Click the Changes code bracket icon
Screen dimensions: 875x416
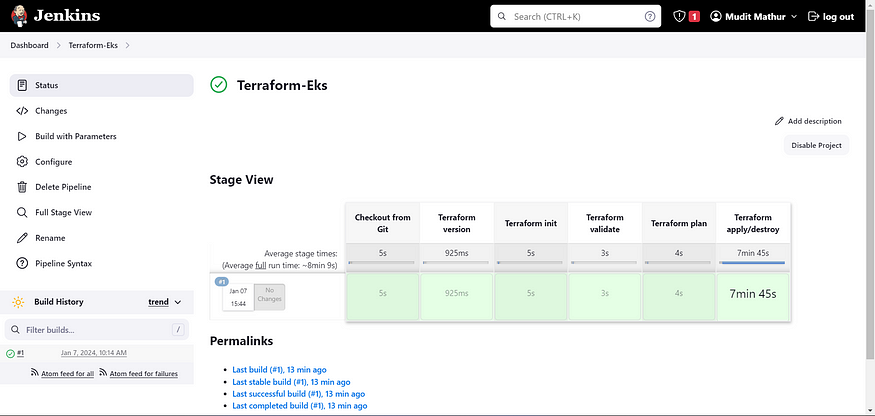pos(22,111)
